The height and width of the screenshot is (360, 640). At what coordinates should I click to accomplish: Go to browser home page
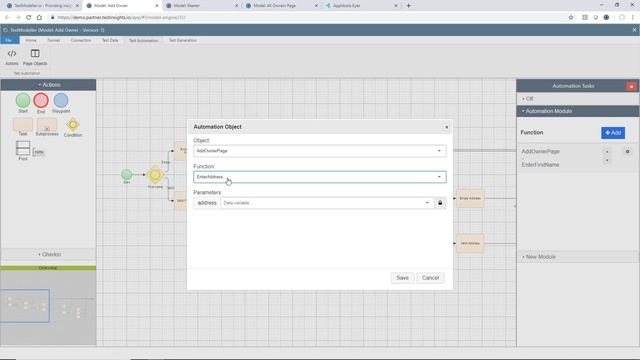pyautogui.click(x=39, y=18)
